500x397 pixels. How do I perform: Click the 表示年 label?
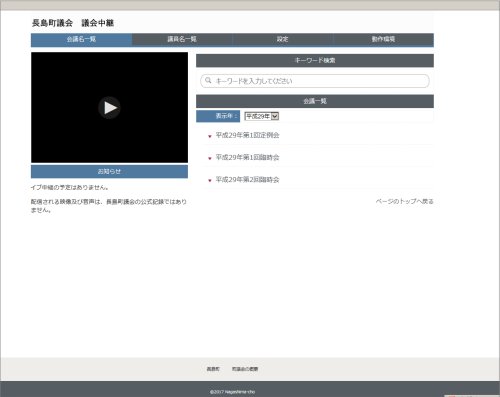[x=218, y=116]
